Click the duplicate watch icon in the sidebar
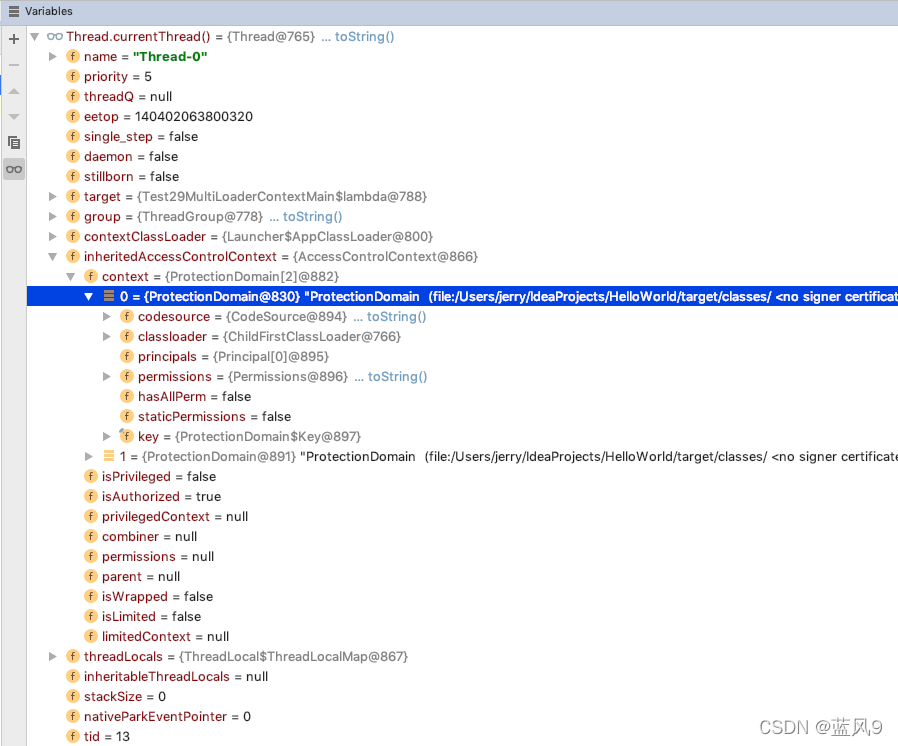The height and width of the screenshot is (746, 898). tap(13, 142)
